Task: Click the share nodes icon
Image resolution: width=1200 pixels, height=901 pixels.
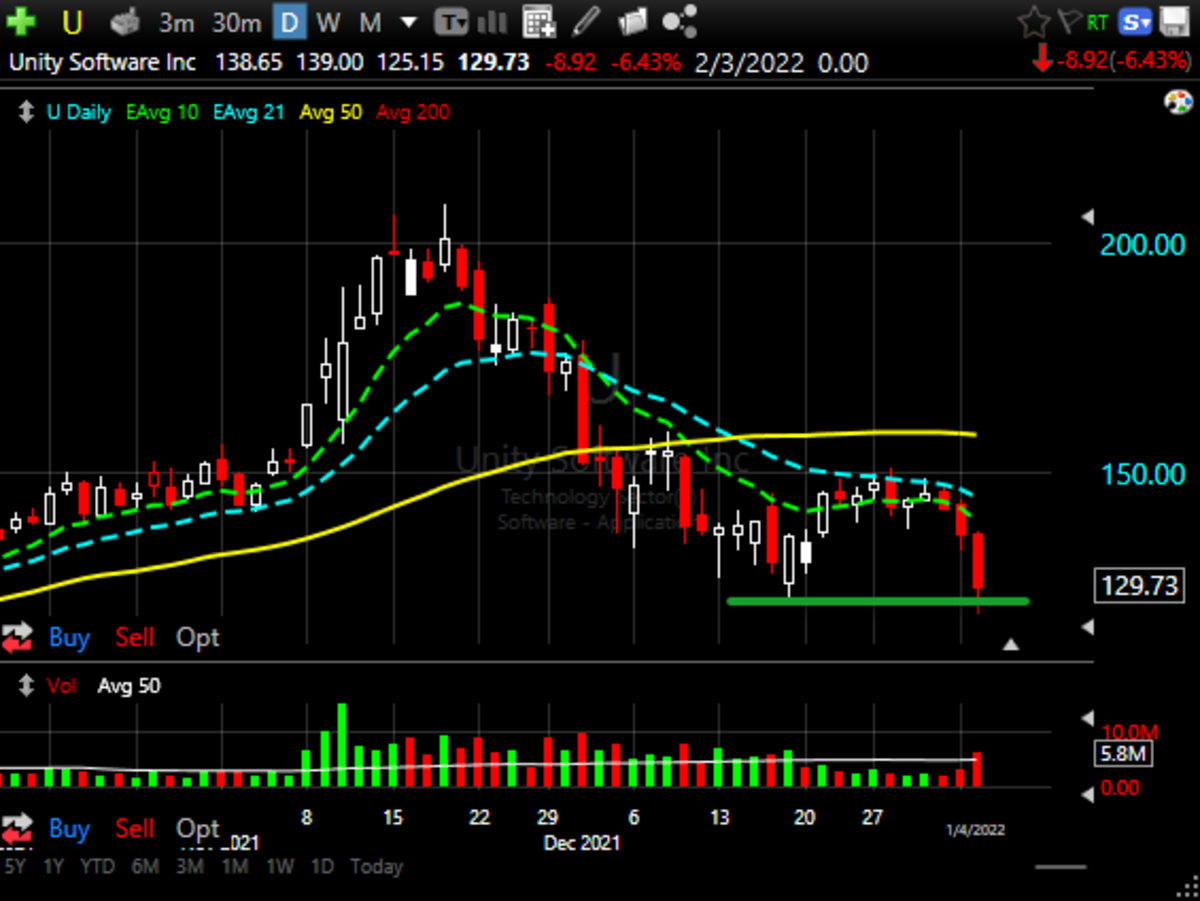Action: coord(680,21)
